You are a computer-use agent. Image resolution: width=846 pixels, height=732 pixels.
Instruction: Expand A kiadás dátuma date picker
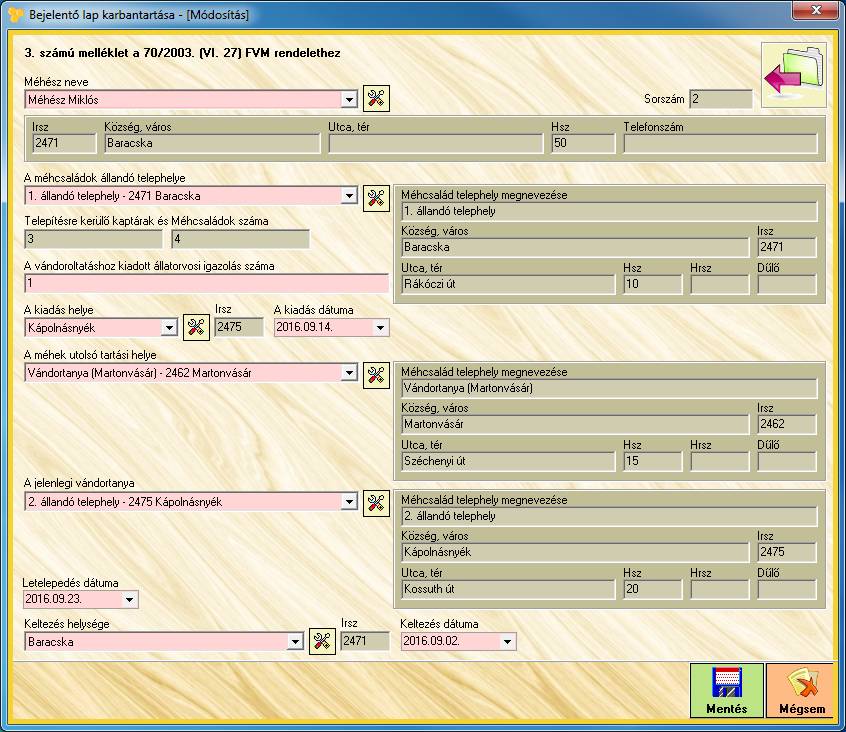[x=381, y=328]
